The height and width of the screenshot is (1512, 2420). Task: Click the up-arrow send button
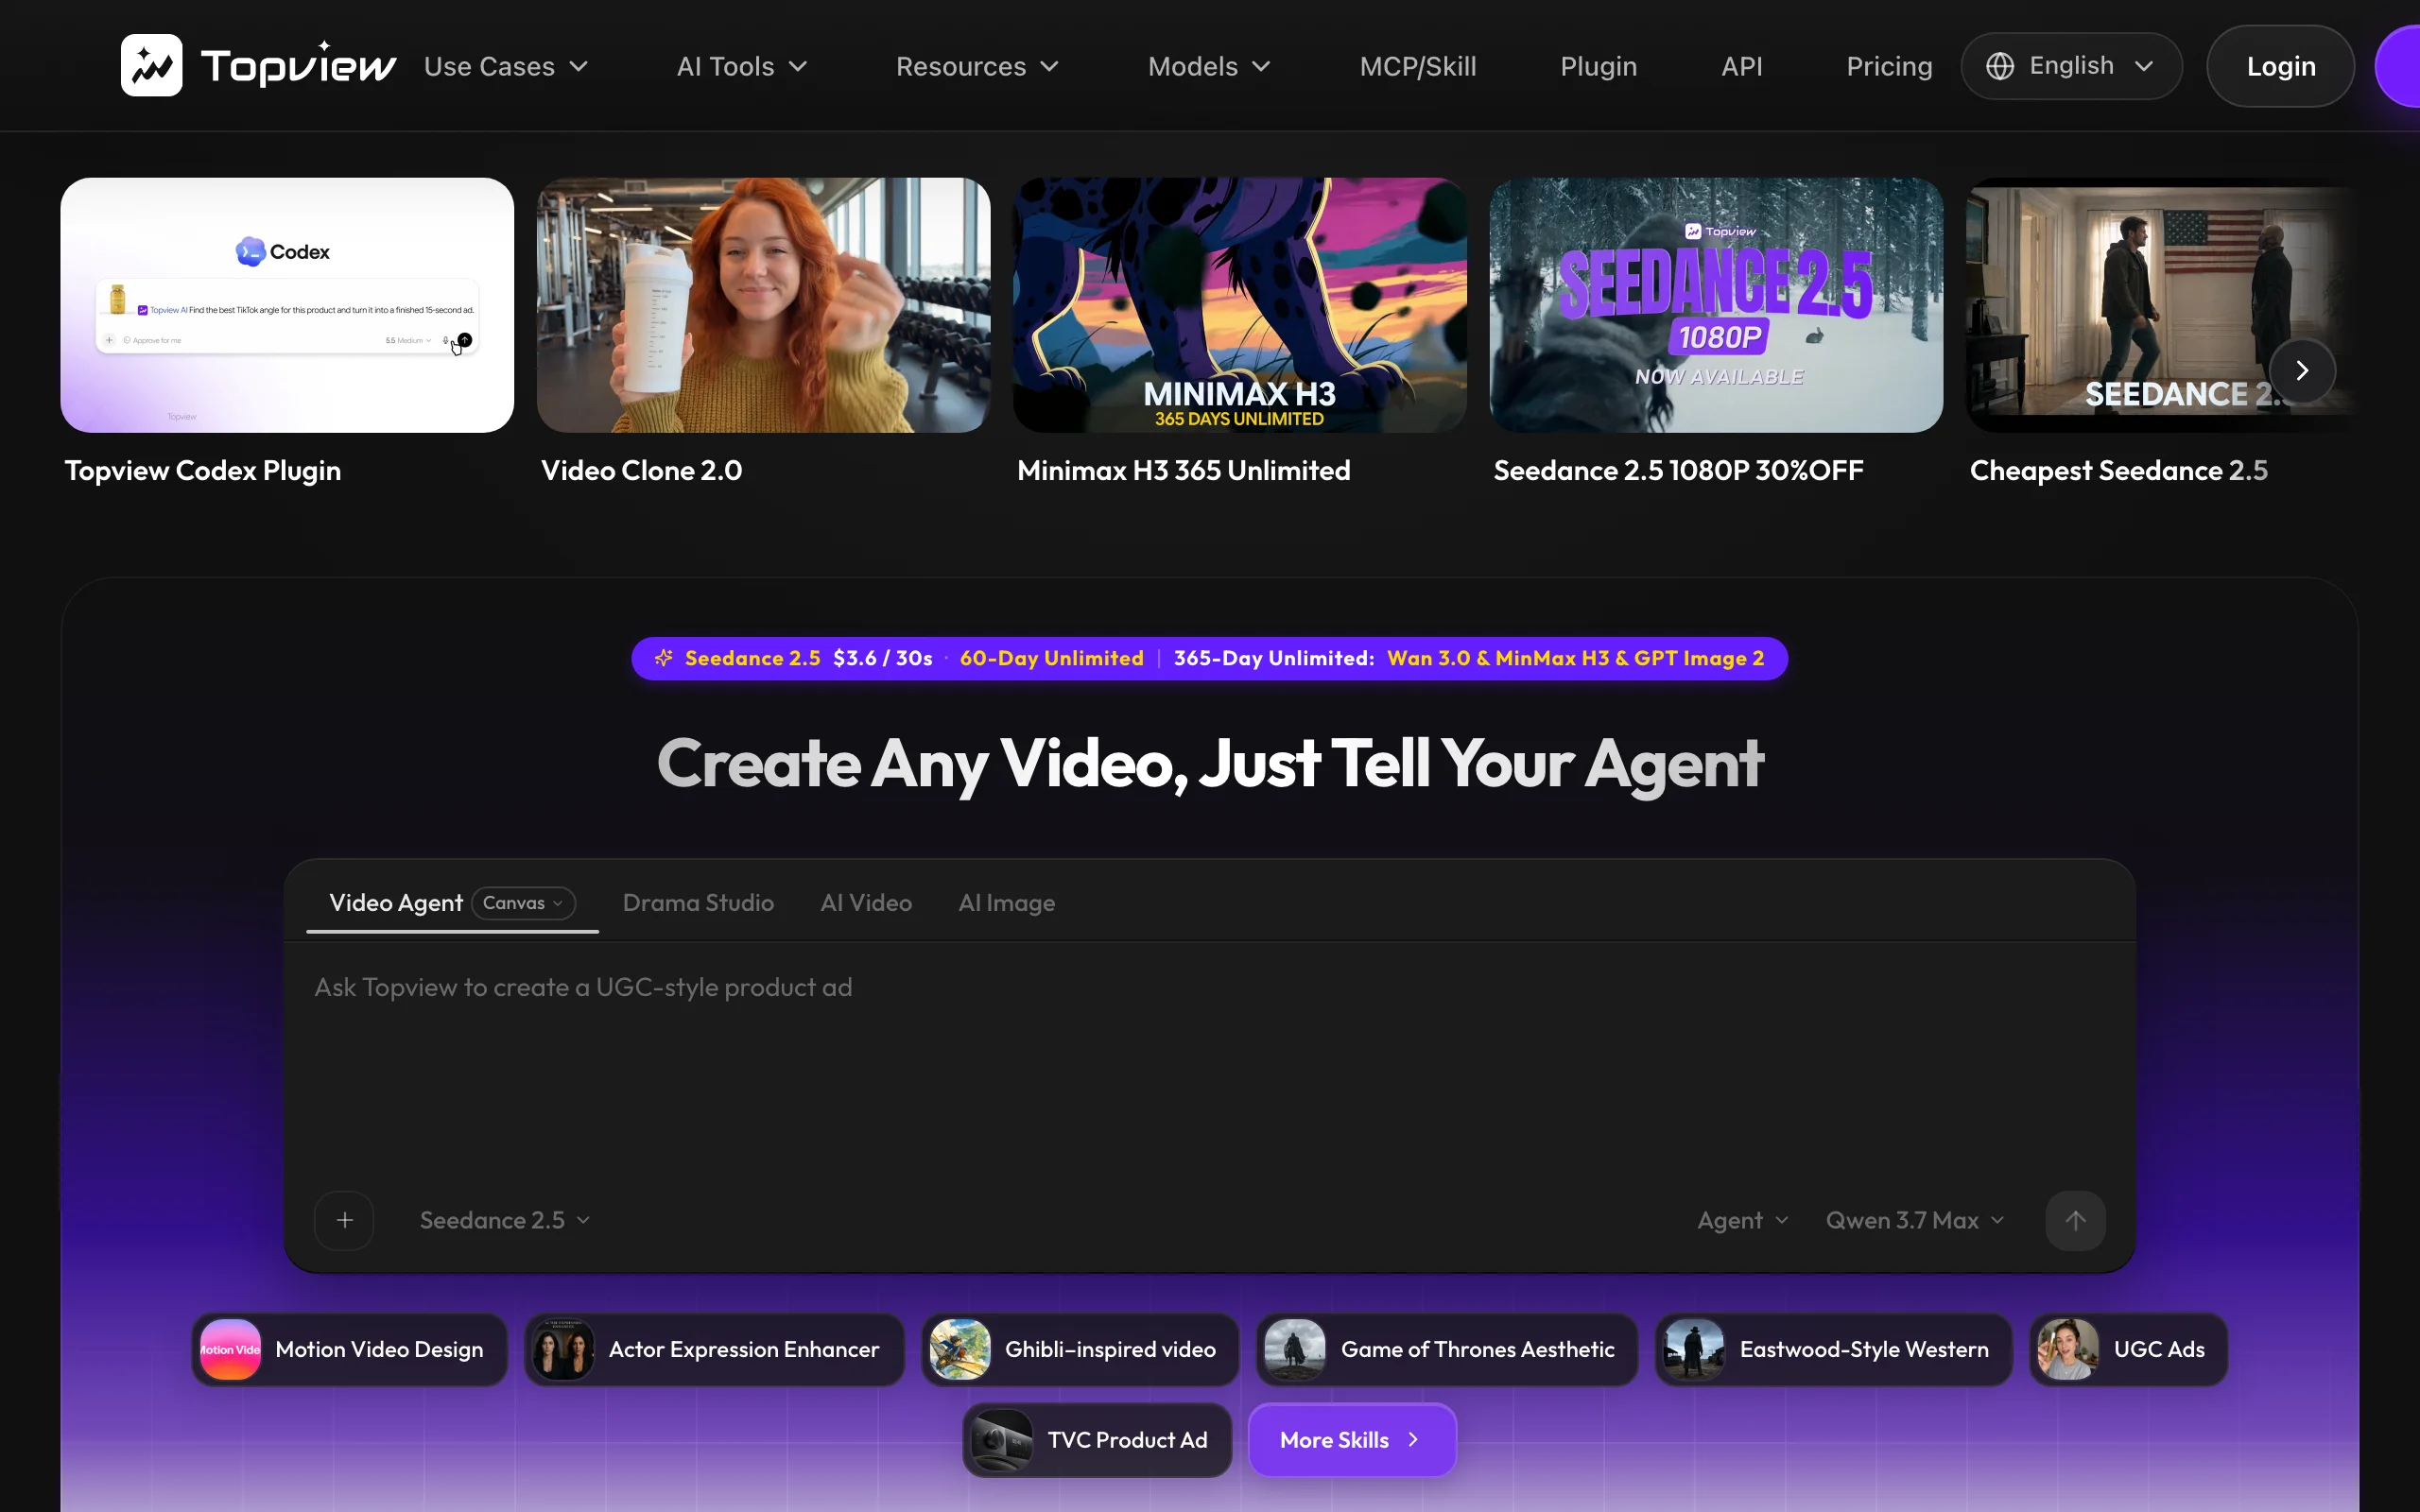pyautogui.click(x=2075, y=1220)
